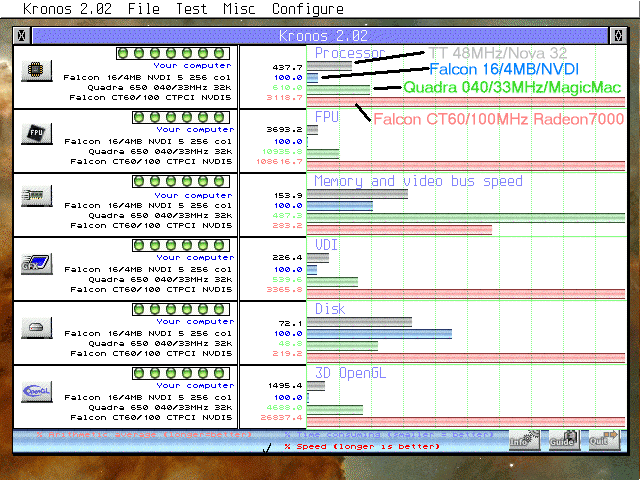
Task: Click Falcon CT60/100 CTPCI label in OpenGL row
Action: click(x=151, y=418)
